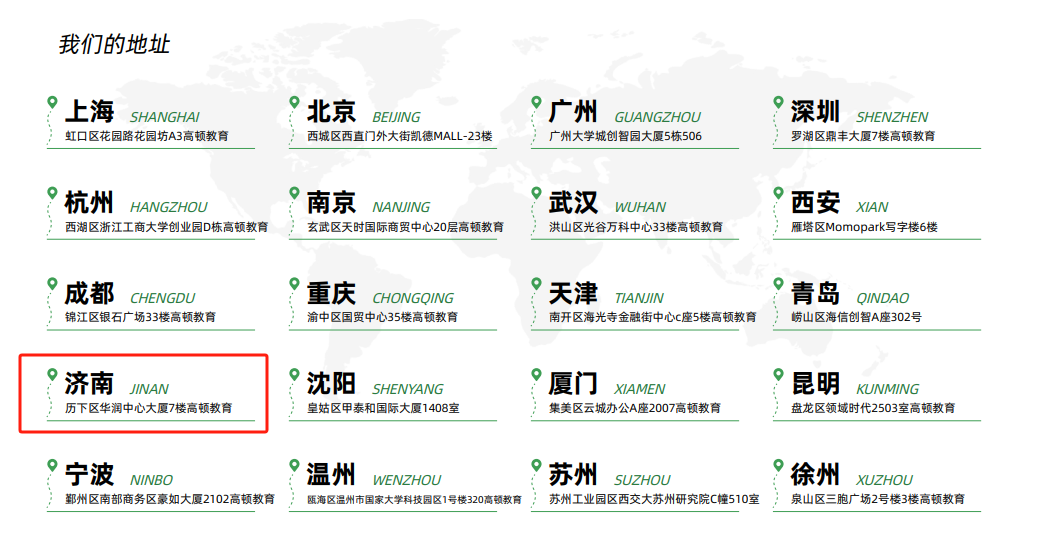This screenshot has width=1043, height=545.
Task: Click the map pin beside 沈阳
Action: [x=294, y=375]
